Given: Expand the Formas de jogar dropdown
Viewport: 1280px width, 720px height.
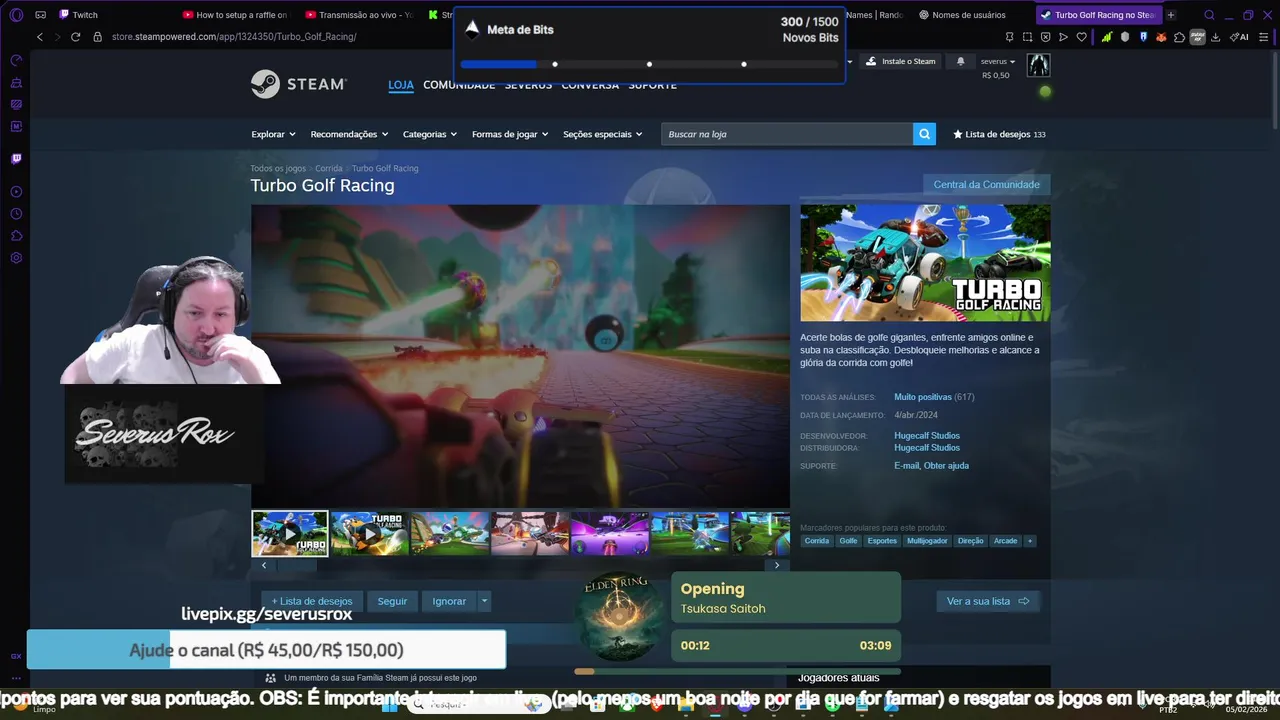Looking at the screenshot, I should click(510, 134).
